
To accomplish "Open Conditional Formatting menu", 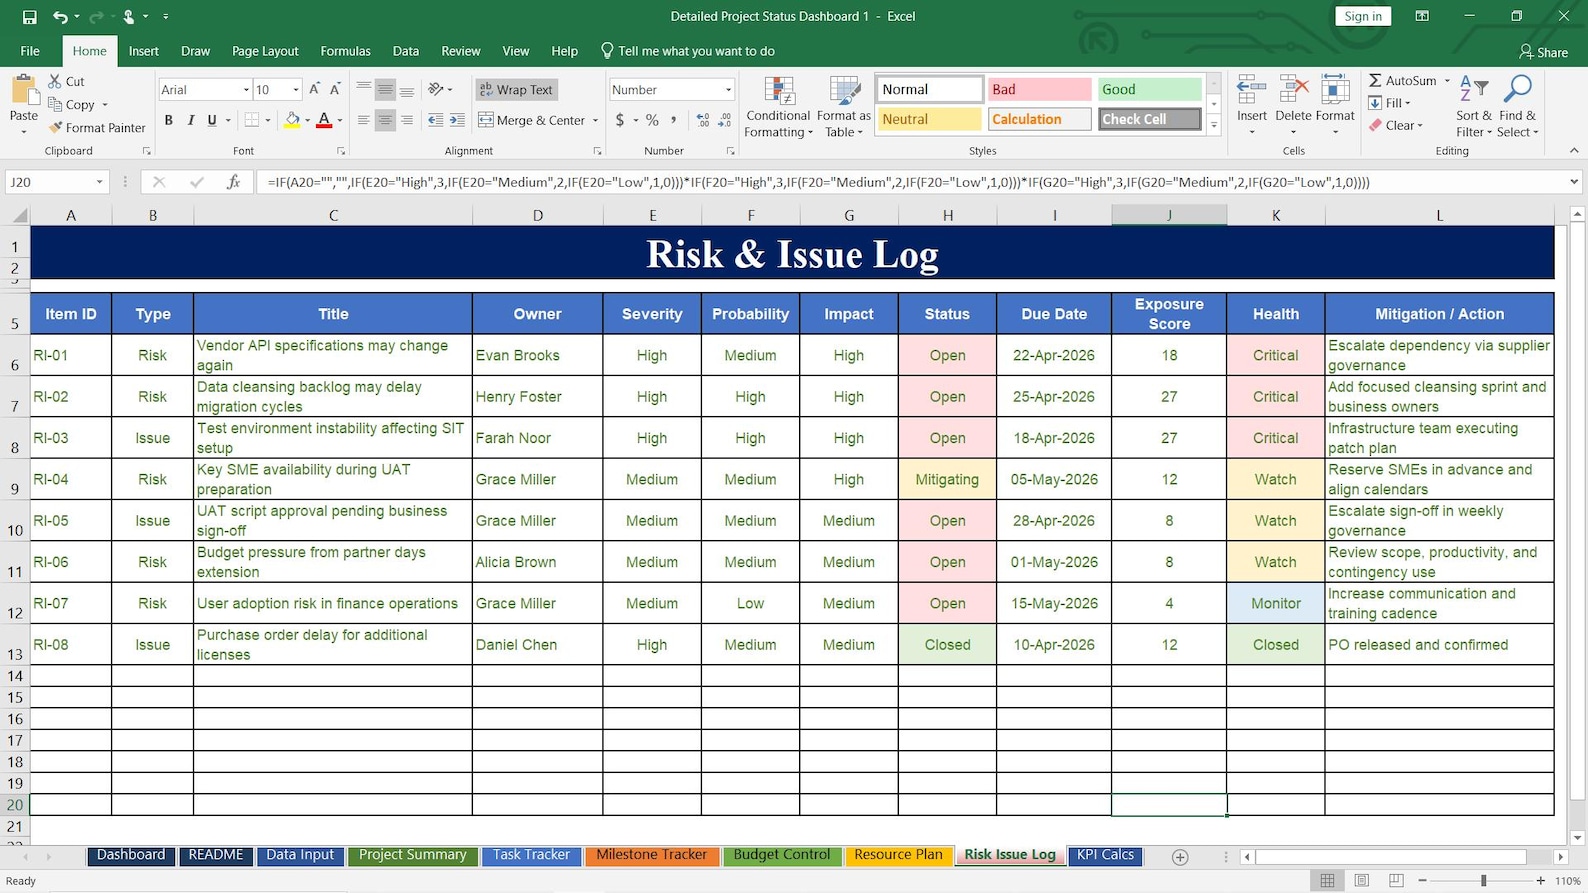I will pyautogui.click(x=778, y=107).
